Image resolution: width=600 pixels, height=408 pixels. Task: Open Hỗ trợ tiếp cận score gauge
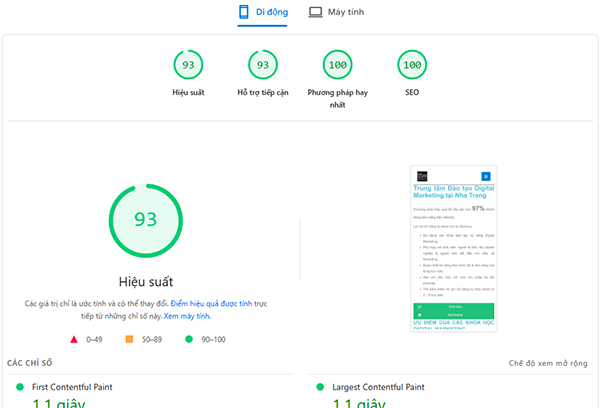263,65
